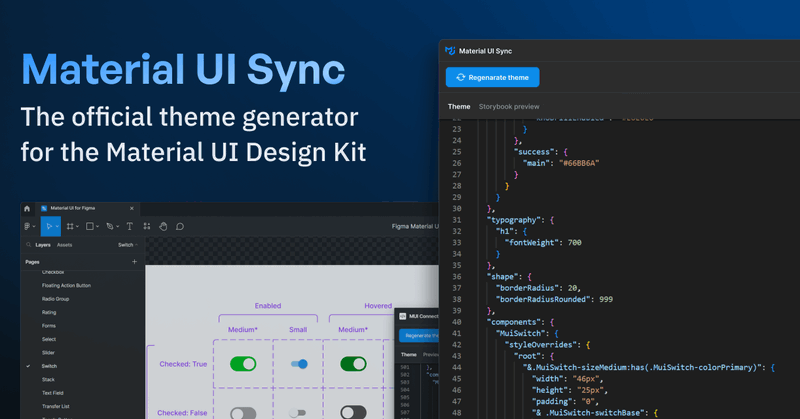Open the Floating Action Button page

pos(66,286)
